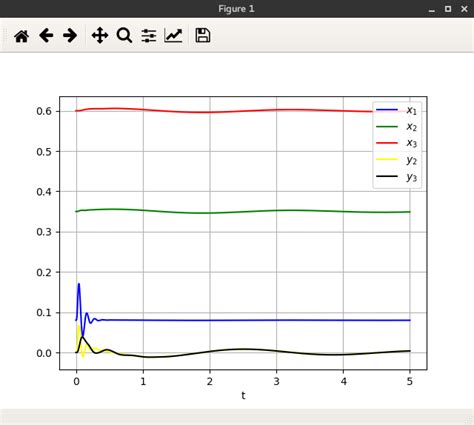Click the blue x1 curve peak near zero
The height and width of the screenshot is (425, 474).
coord(79,284)
